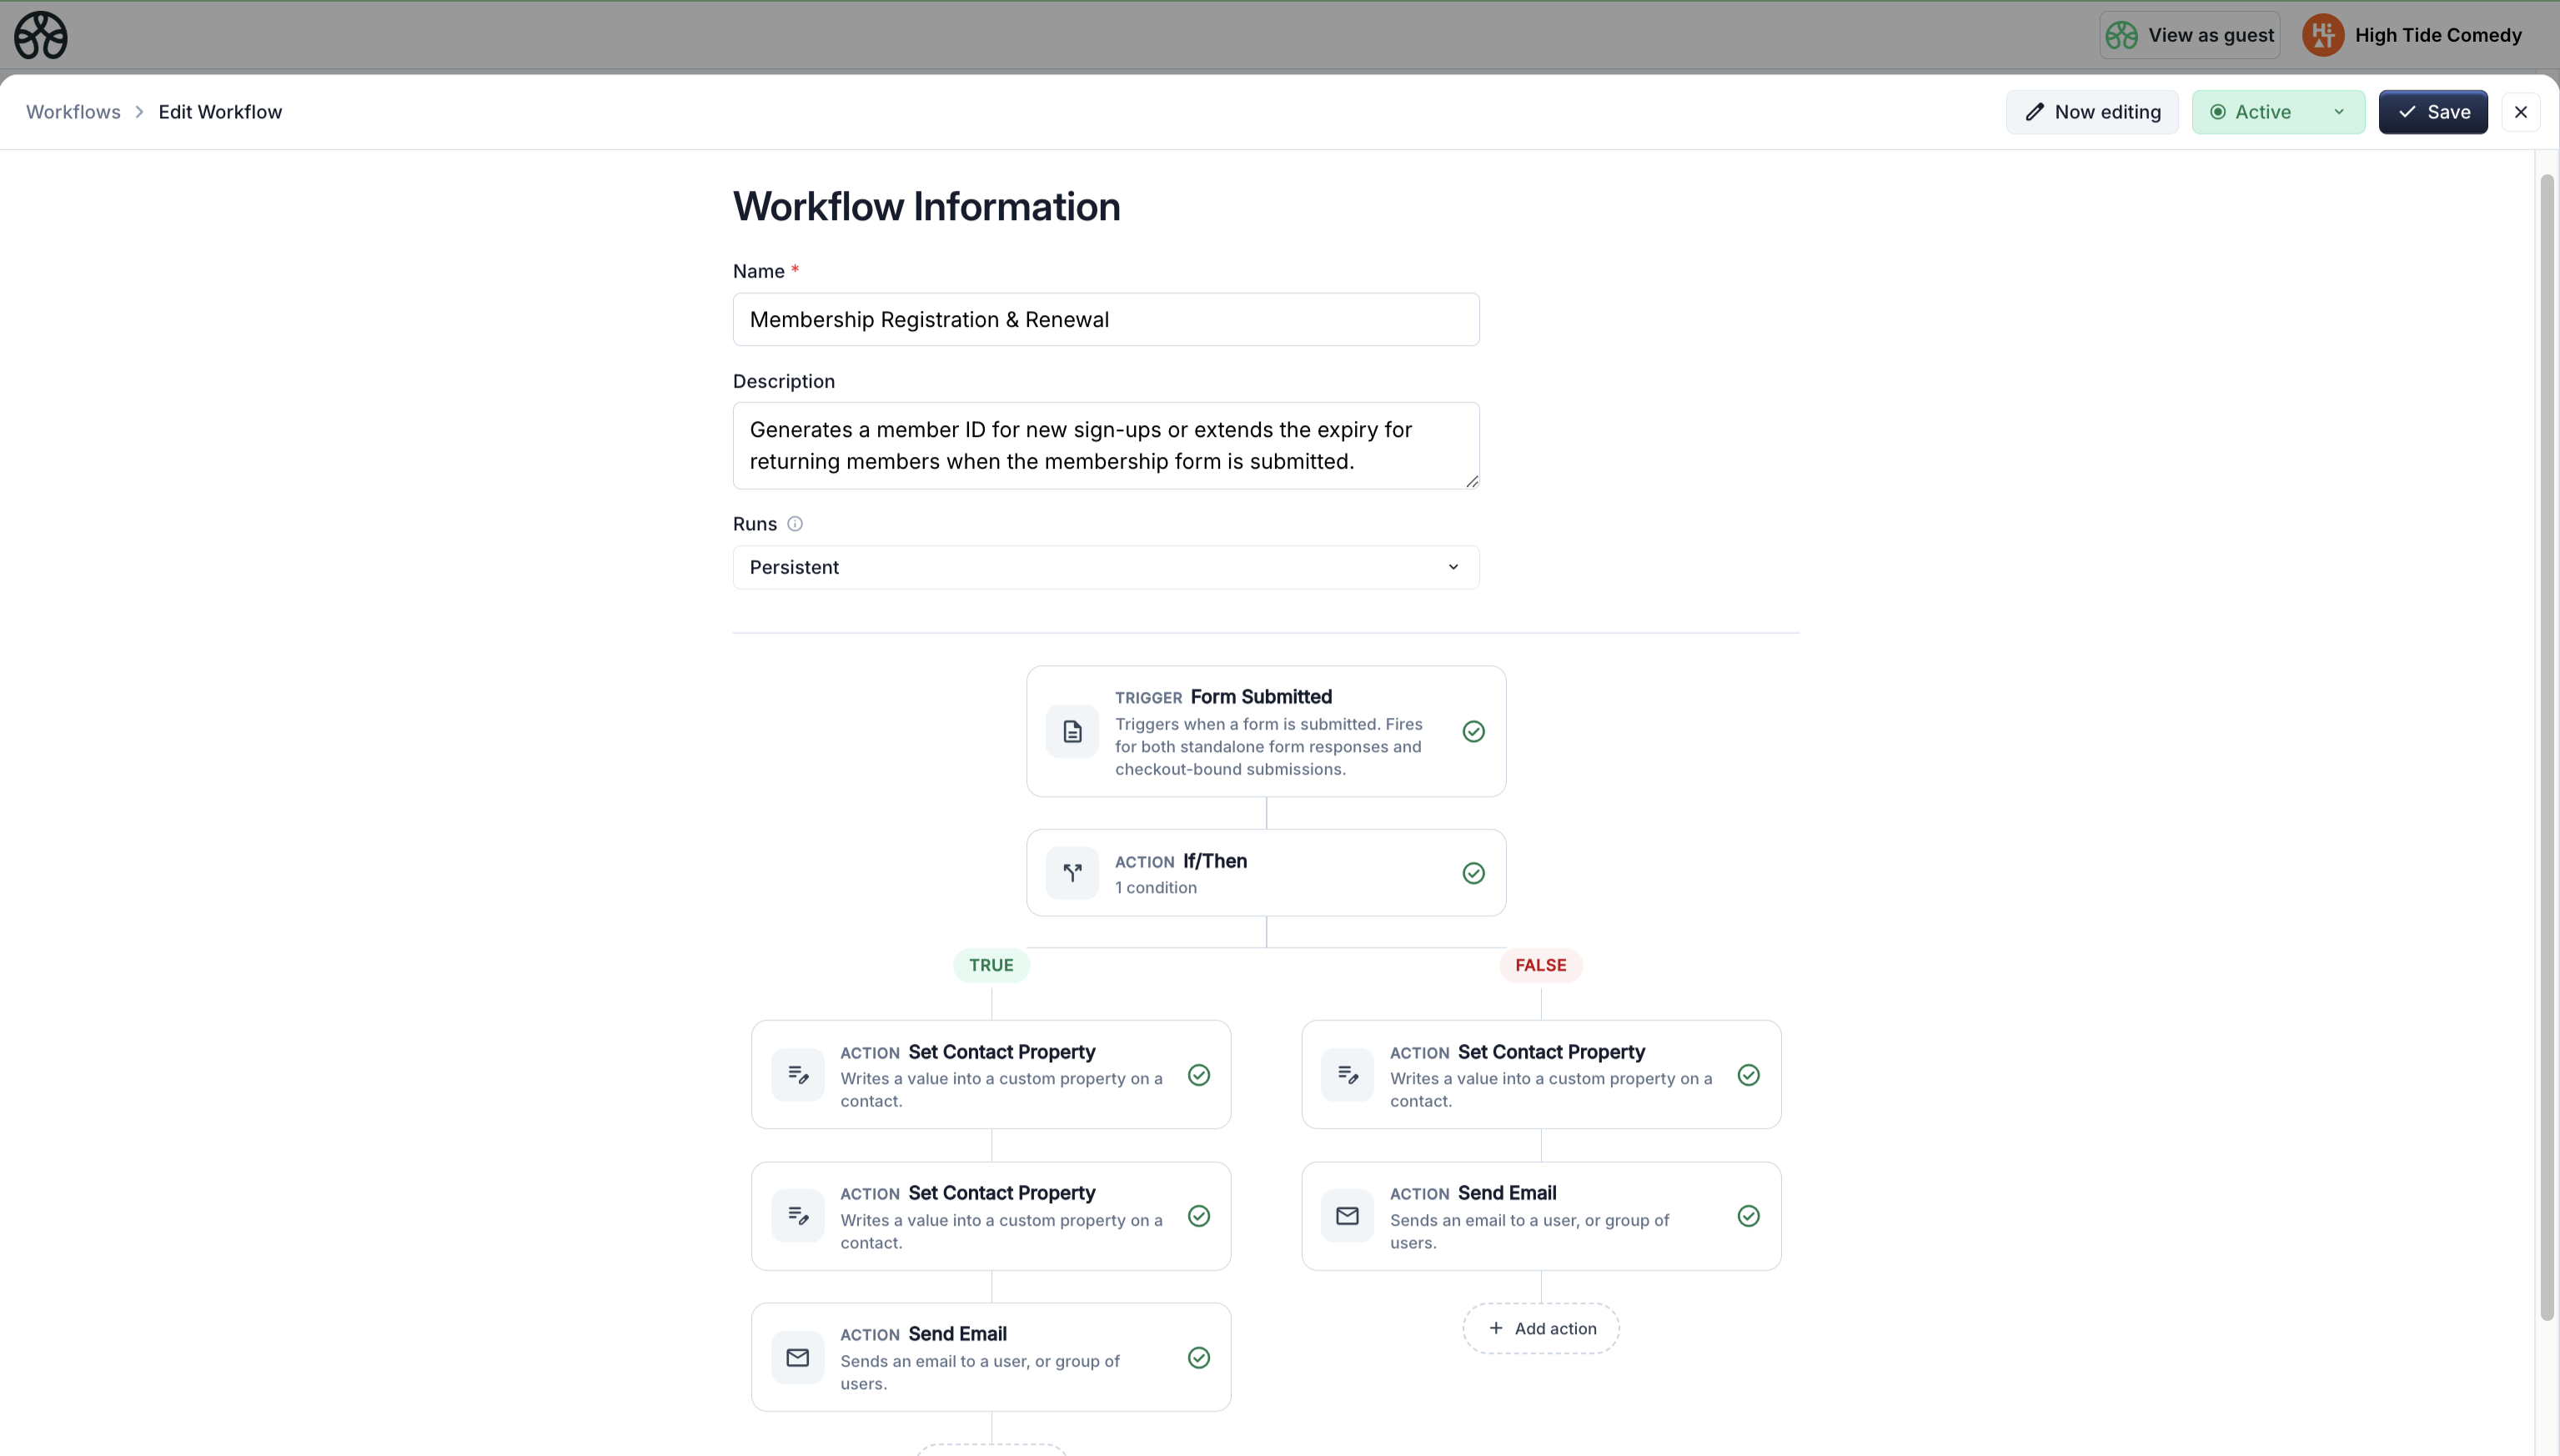Image resolution: width=2560 pixels, height=1456 pixels.
Task: Click the info icon next to Runs
Action: coord(795,524)
